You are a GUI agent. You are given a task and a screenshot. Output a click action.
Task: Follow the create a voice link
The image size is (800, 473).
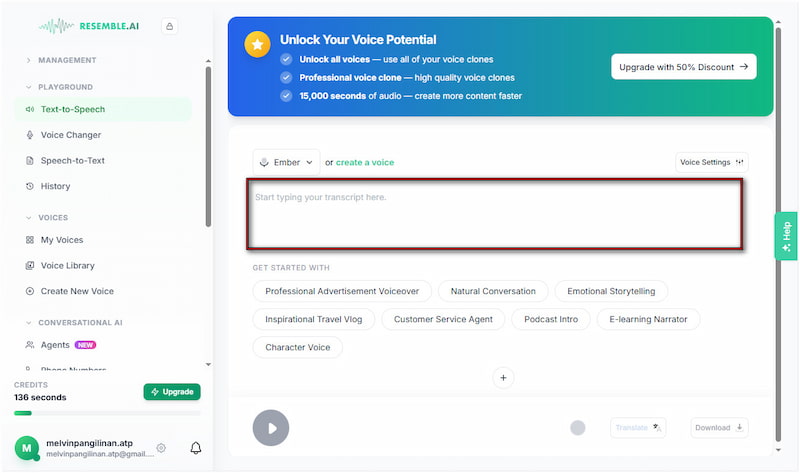click(x=364, y=162)
